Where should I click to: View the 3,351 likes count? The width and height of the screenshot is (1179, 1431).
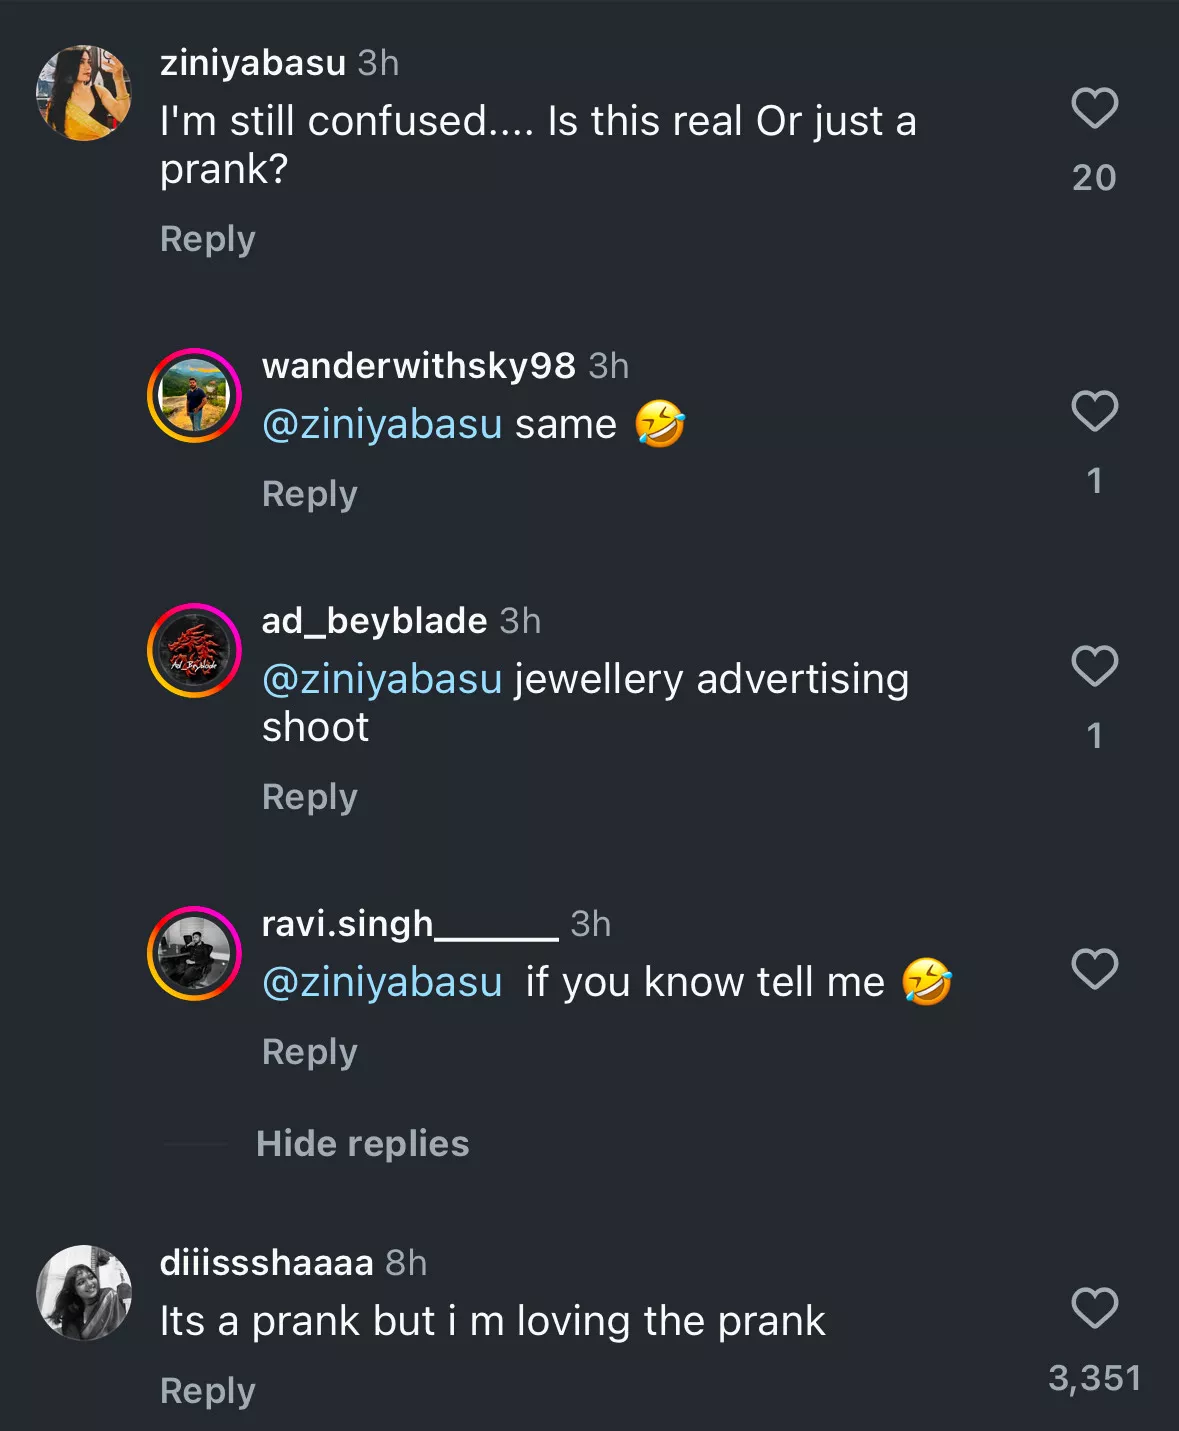coord(1094,1378)
